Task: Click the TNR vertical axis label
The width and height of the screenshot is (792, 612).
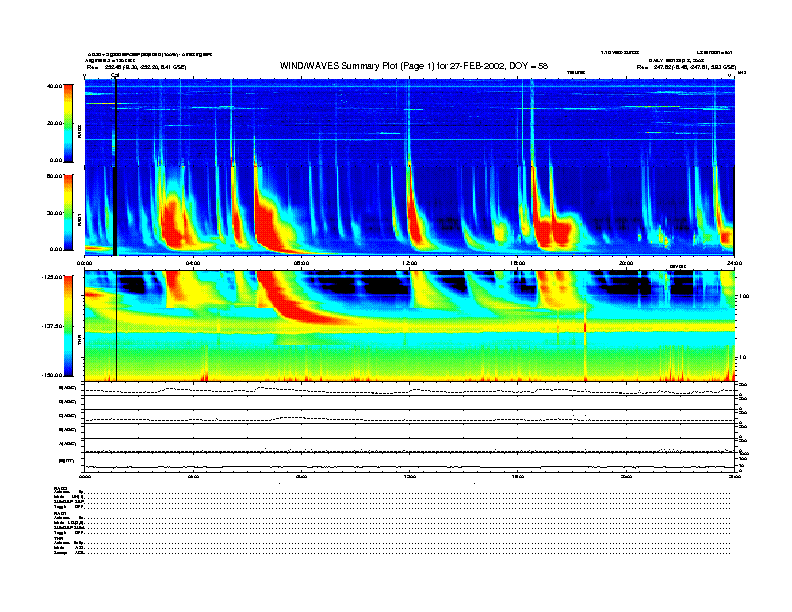Action: [x=79, y=341]
